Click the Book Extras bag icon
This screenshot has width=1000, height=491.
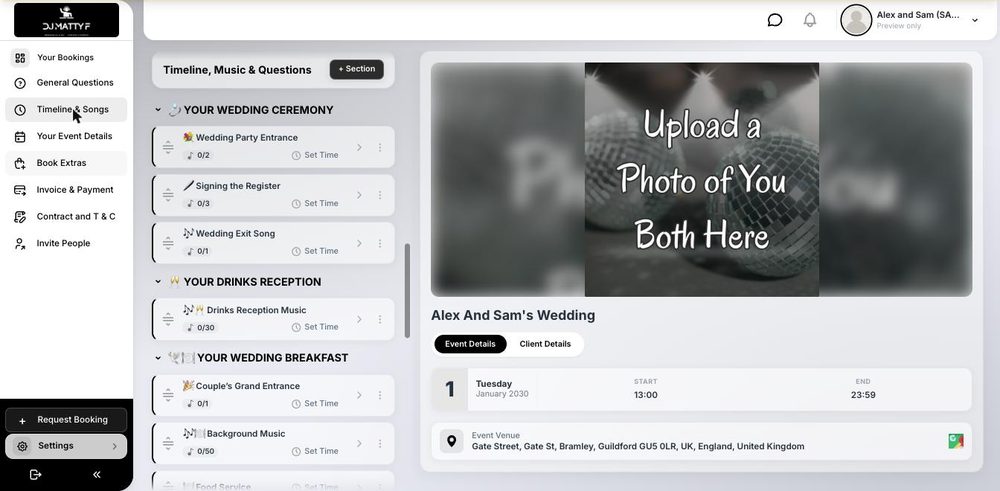[x=20, y=163]
